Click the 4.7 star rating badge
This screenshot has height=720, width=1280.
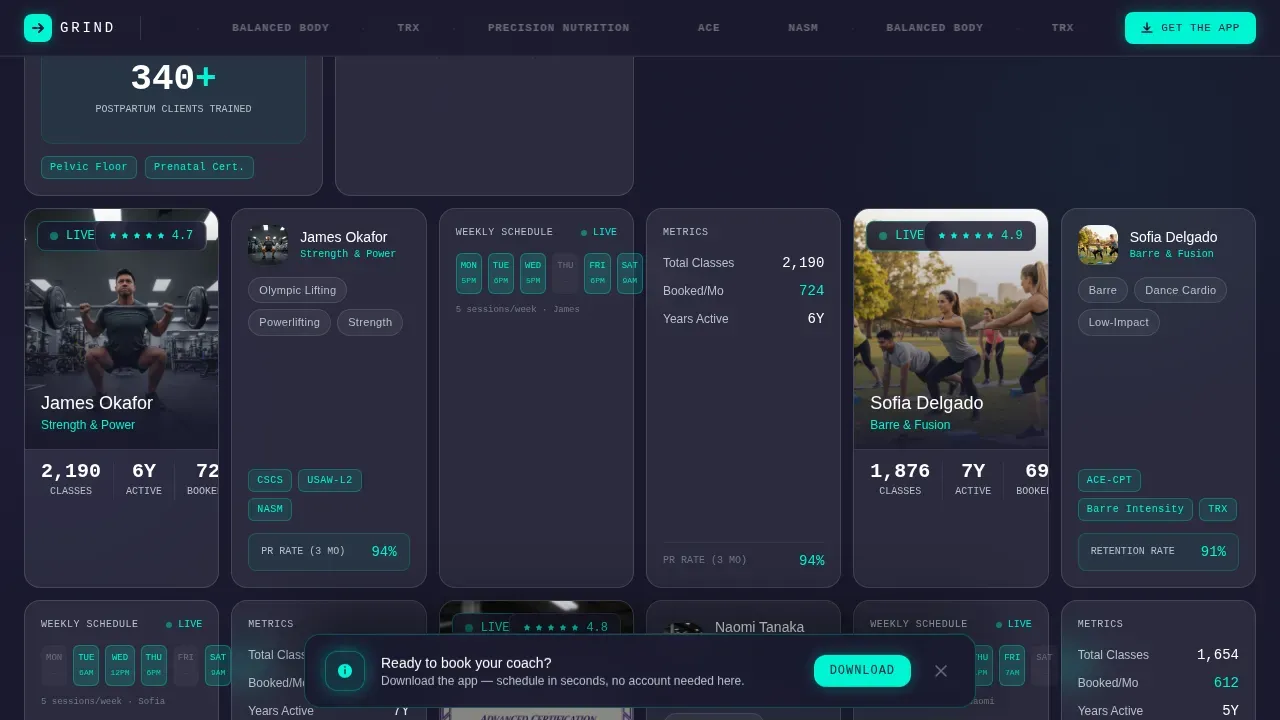click(151, 236)
